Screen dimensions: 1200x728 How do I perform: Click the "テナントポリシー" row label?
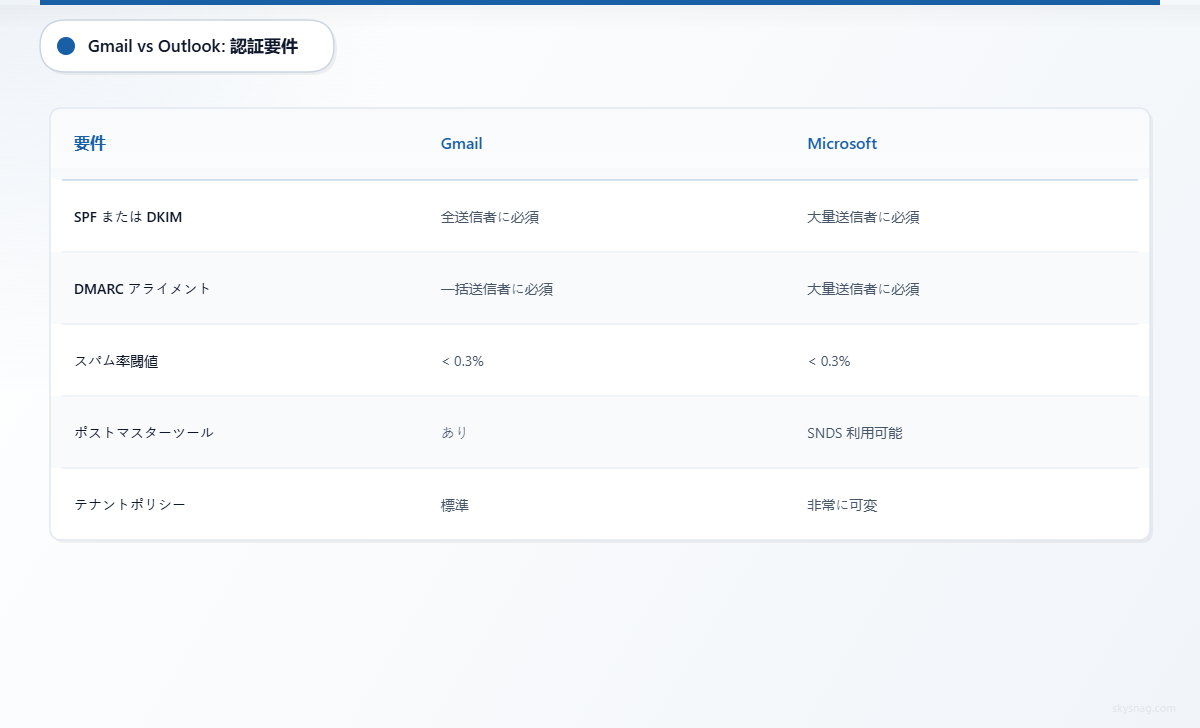[130, 505]
